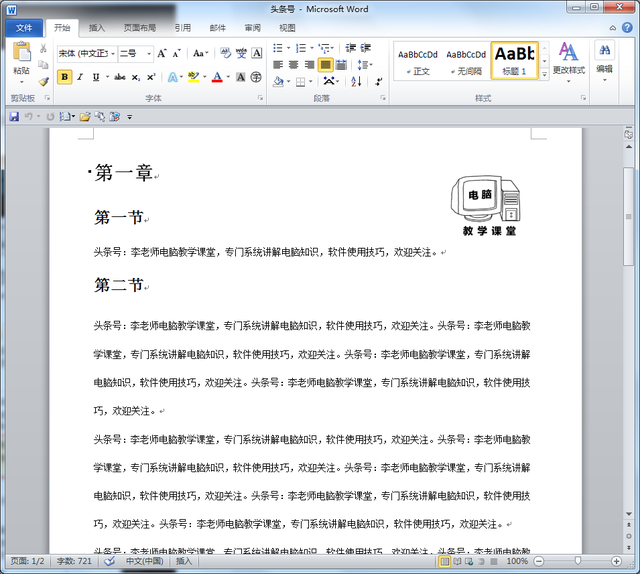Decrease paragraph indent

(351, 48)
